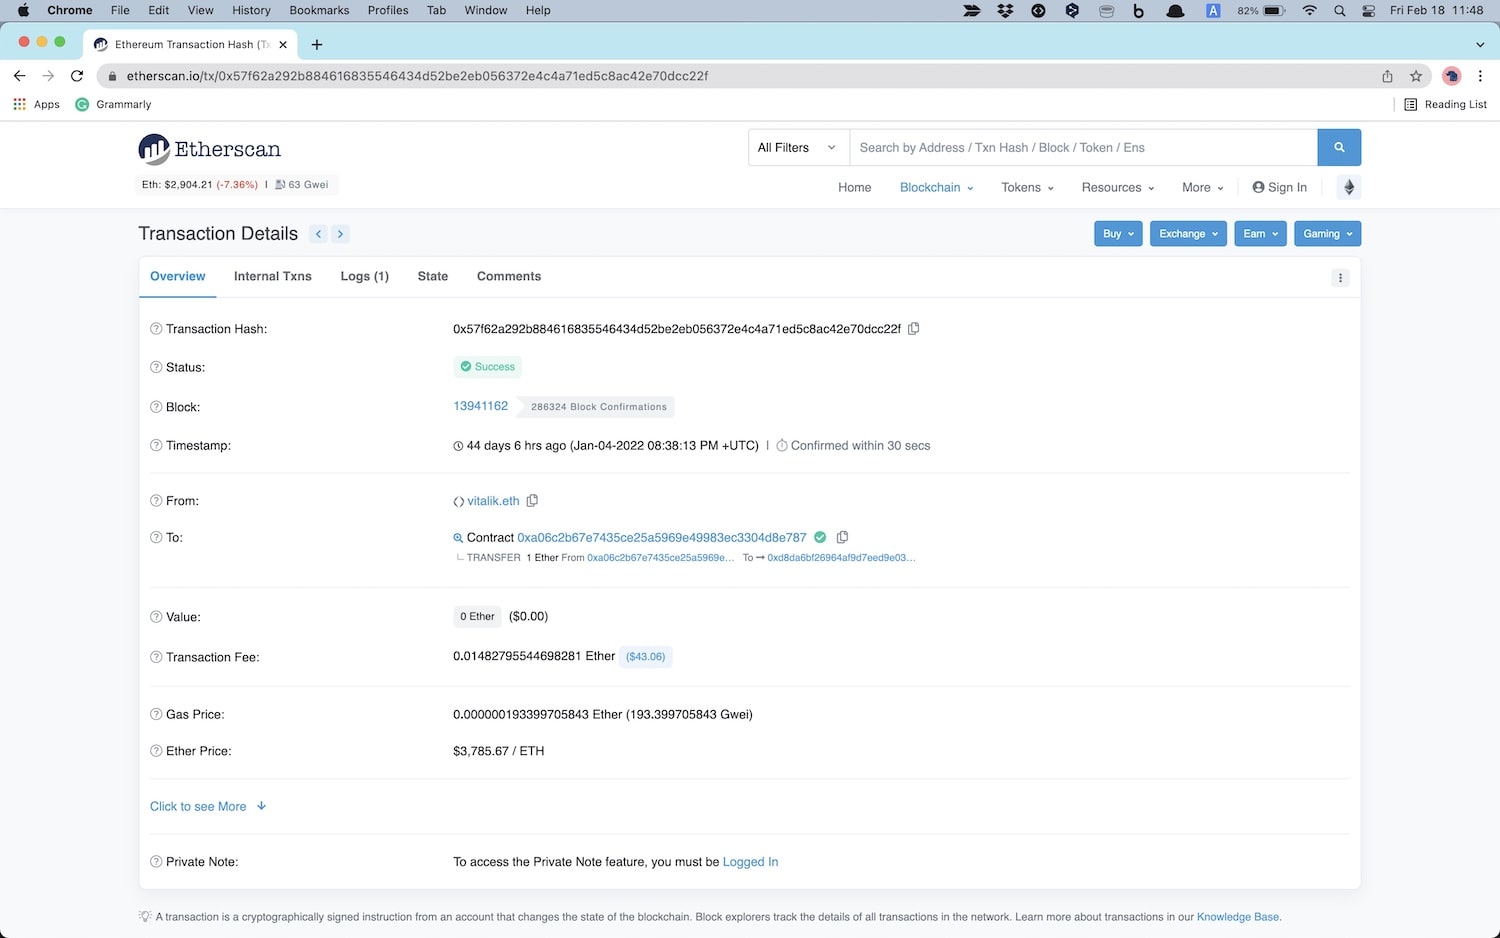
Task: Click the blue search magnifier button
Action: click(x=1339, y=147)
